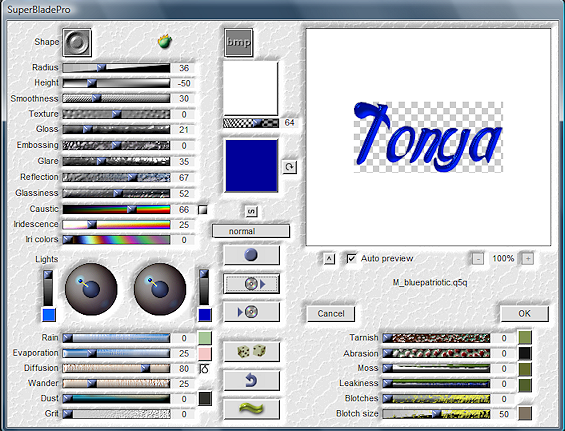Pick the olive Tarnish color swatch
This screenshot has height=431, width=565.
[525, 338]
